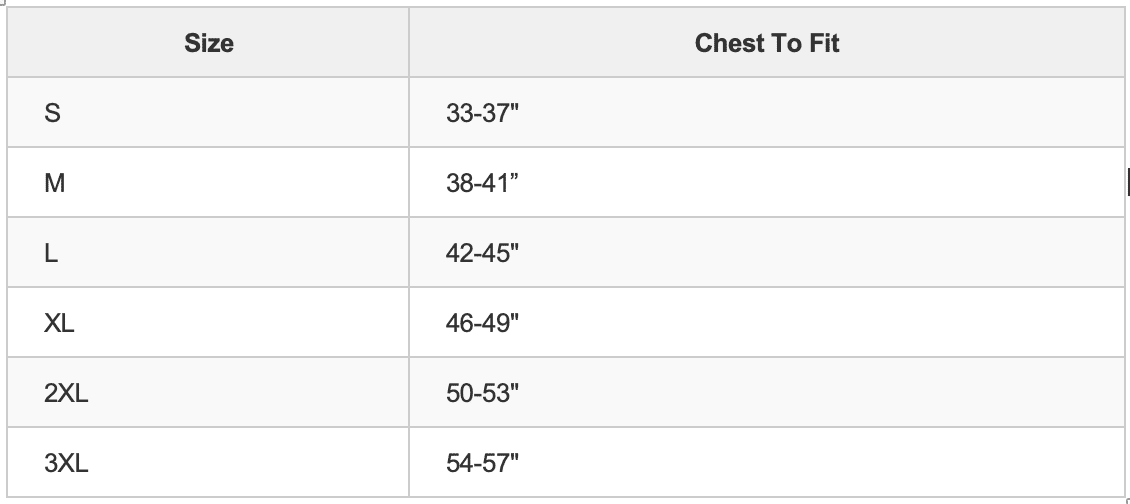
Task: Click the word Fit in header
Action: [x=823, y=43]
